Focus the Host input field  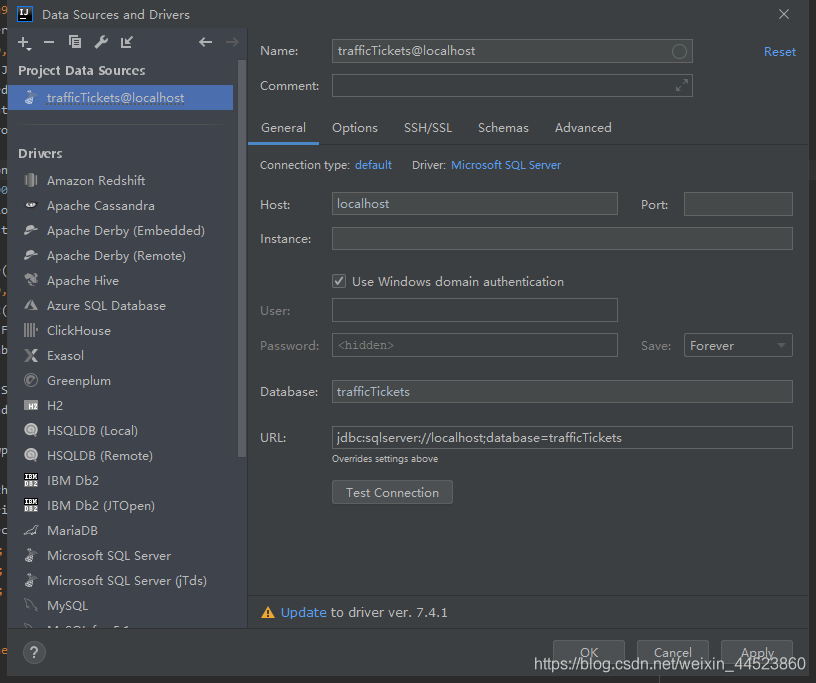click(475, 204)
